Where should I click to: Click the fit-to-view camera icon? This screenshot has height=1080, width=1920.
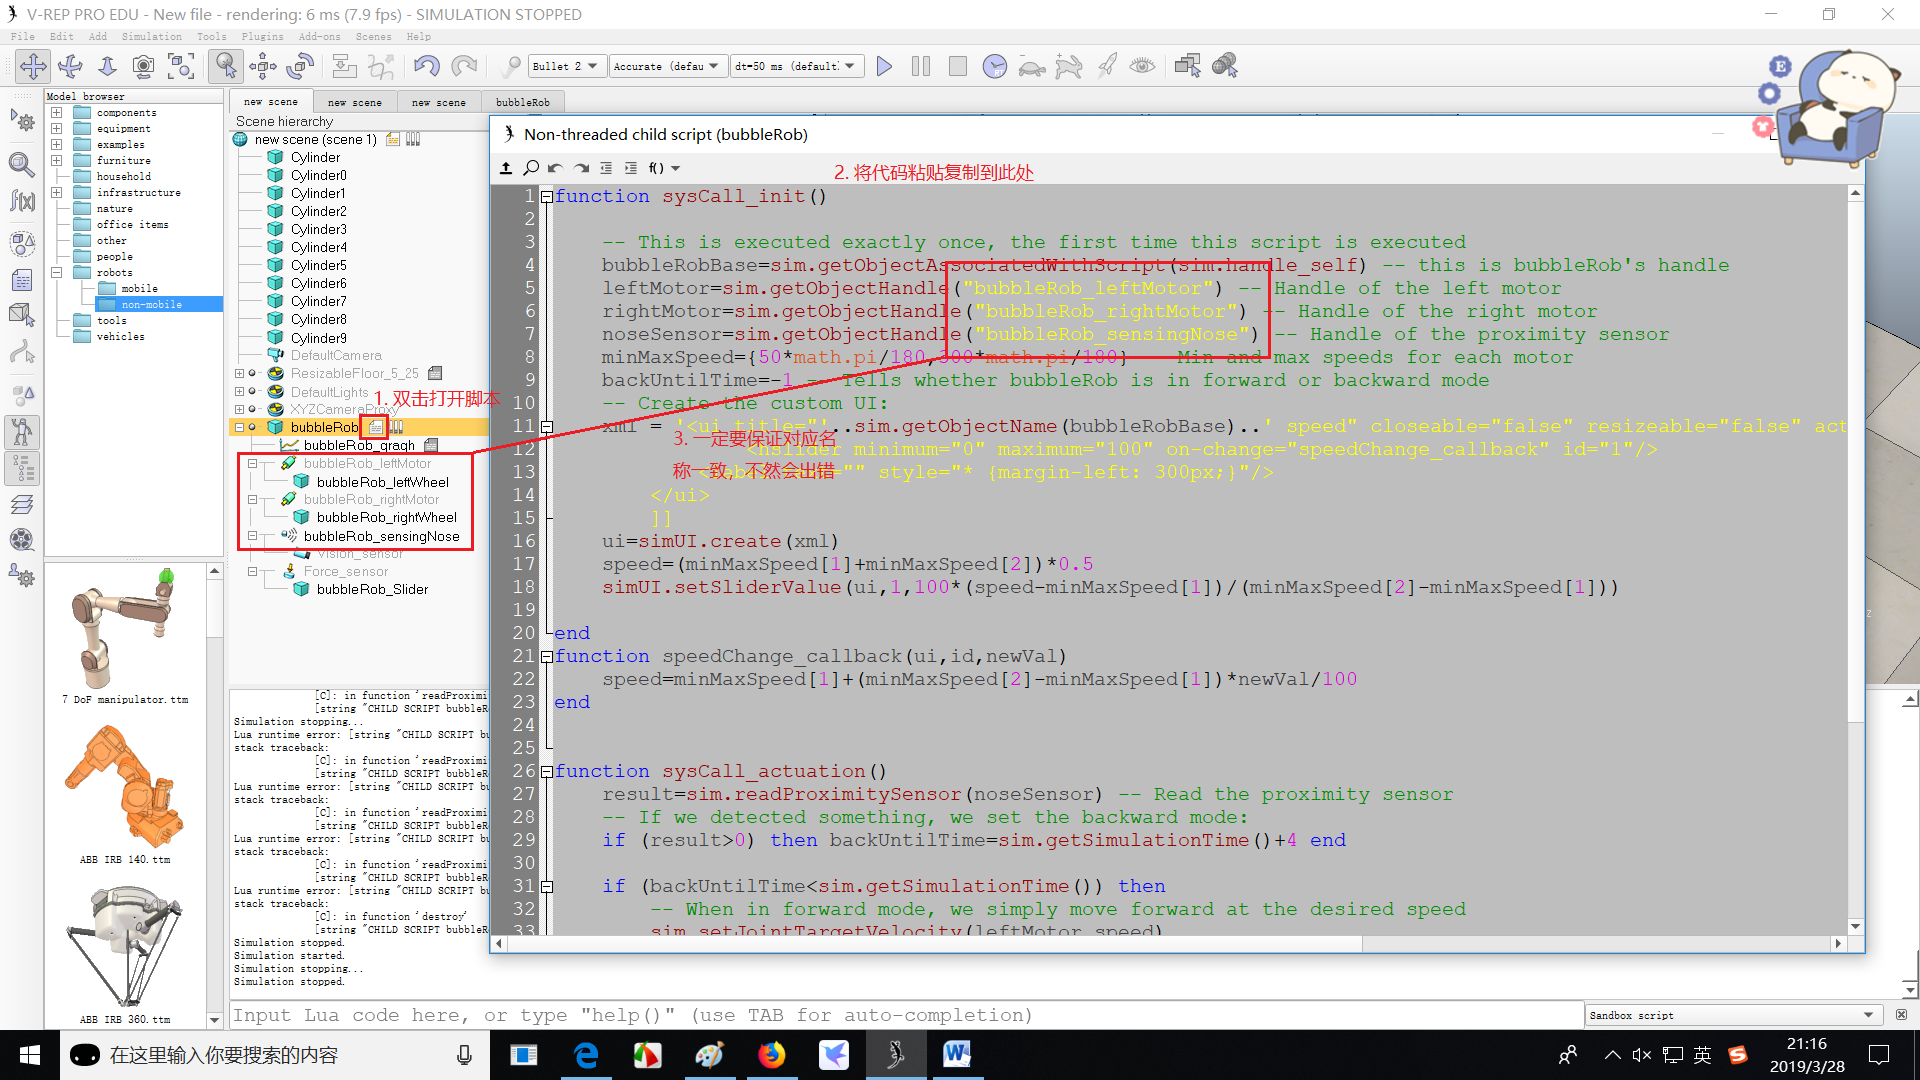[181, 67]
